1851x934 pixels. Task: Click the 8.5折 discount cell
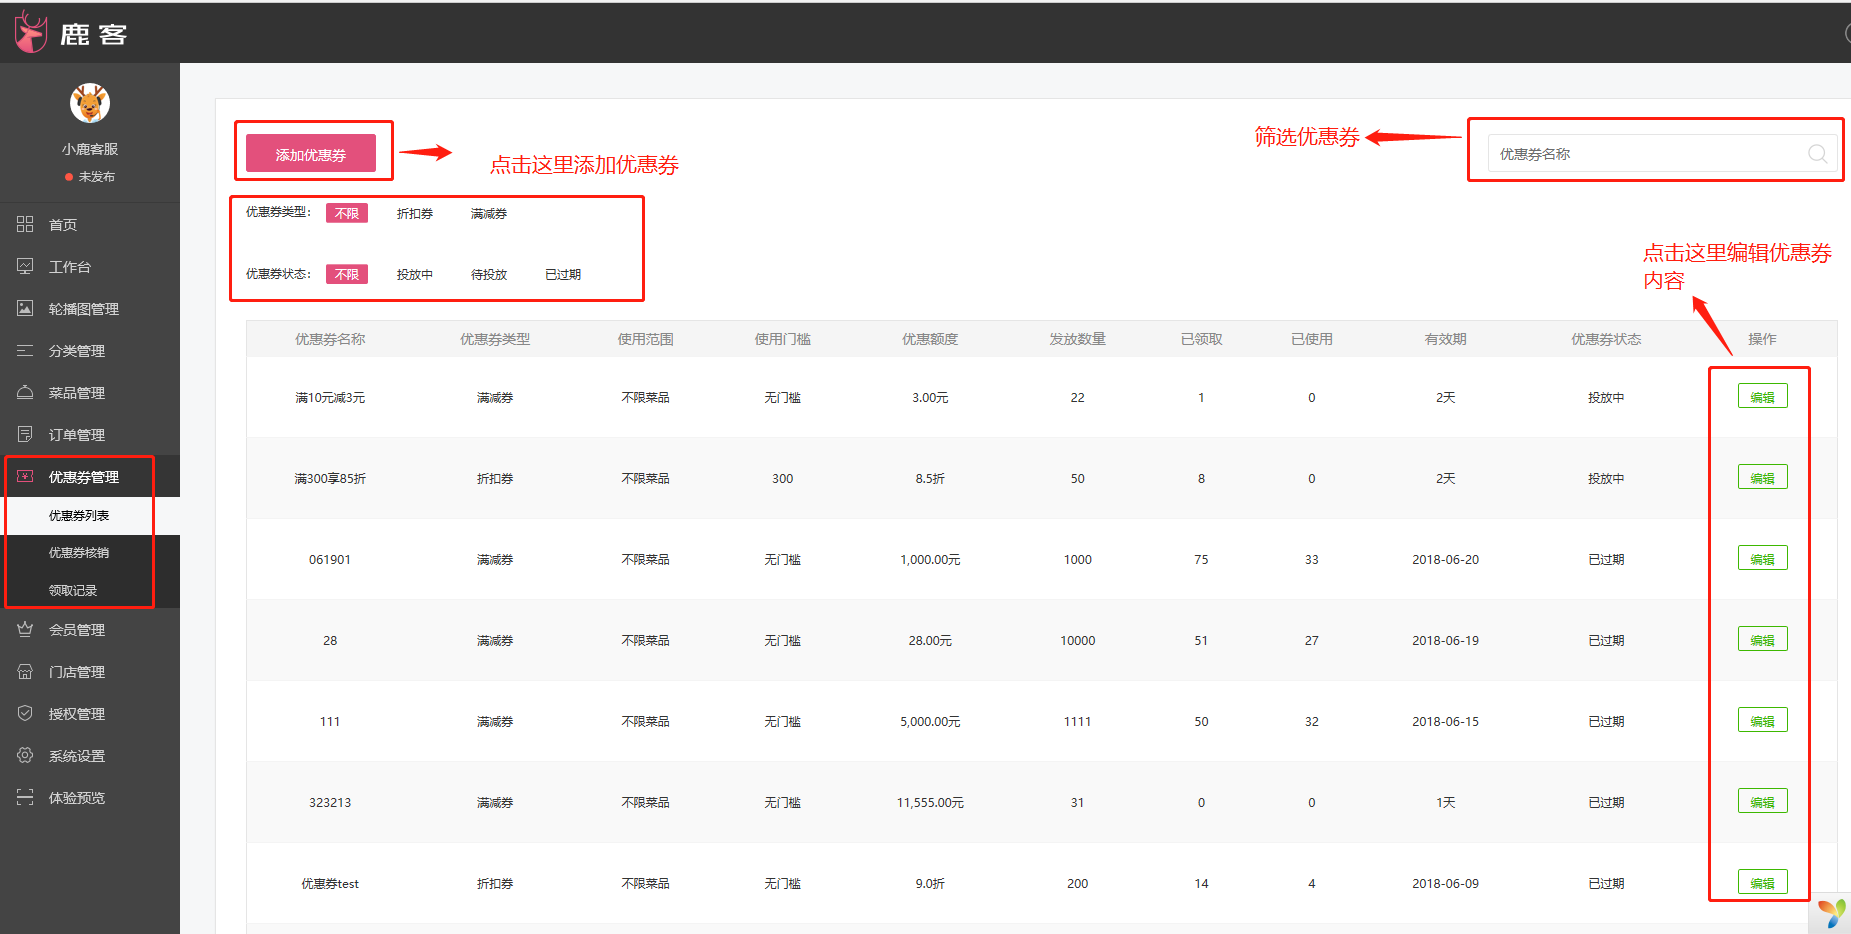(930, 478)
